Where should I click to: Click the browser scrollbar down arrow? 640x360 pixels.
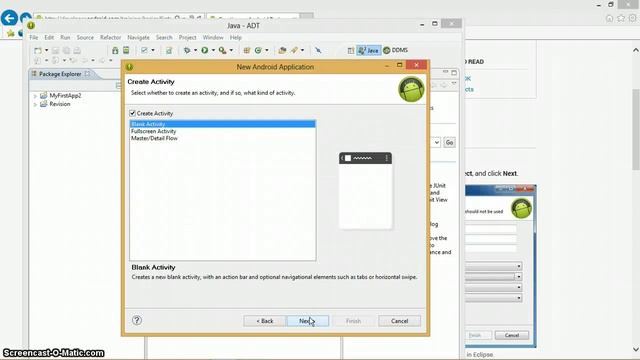point(636,349)
